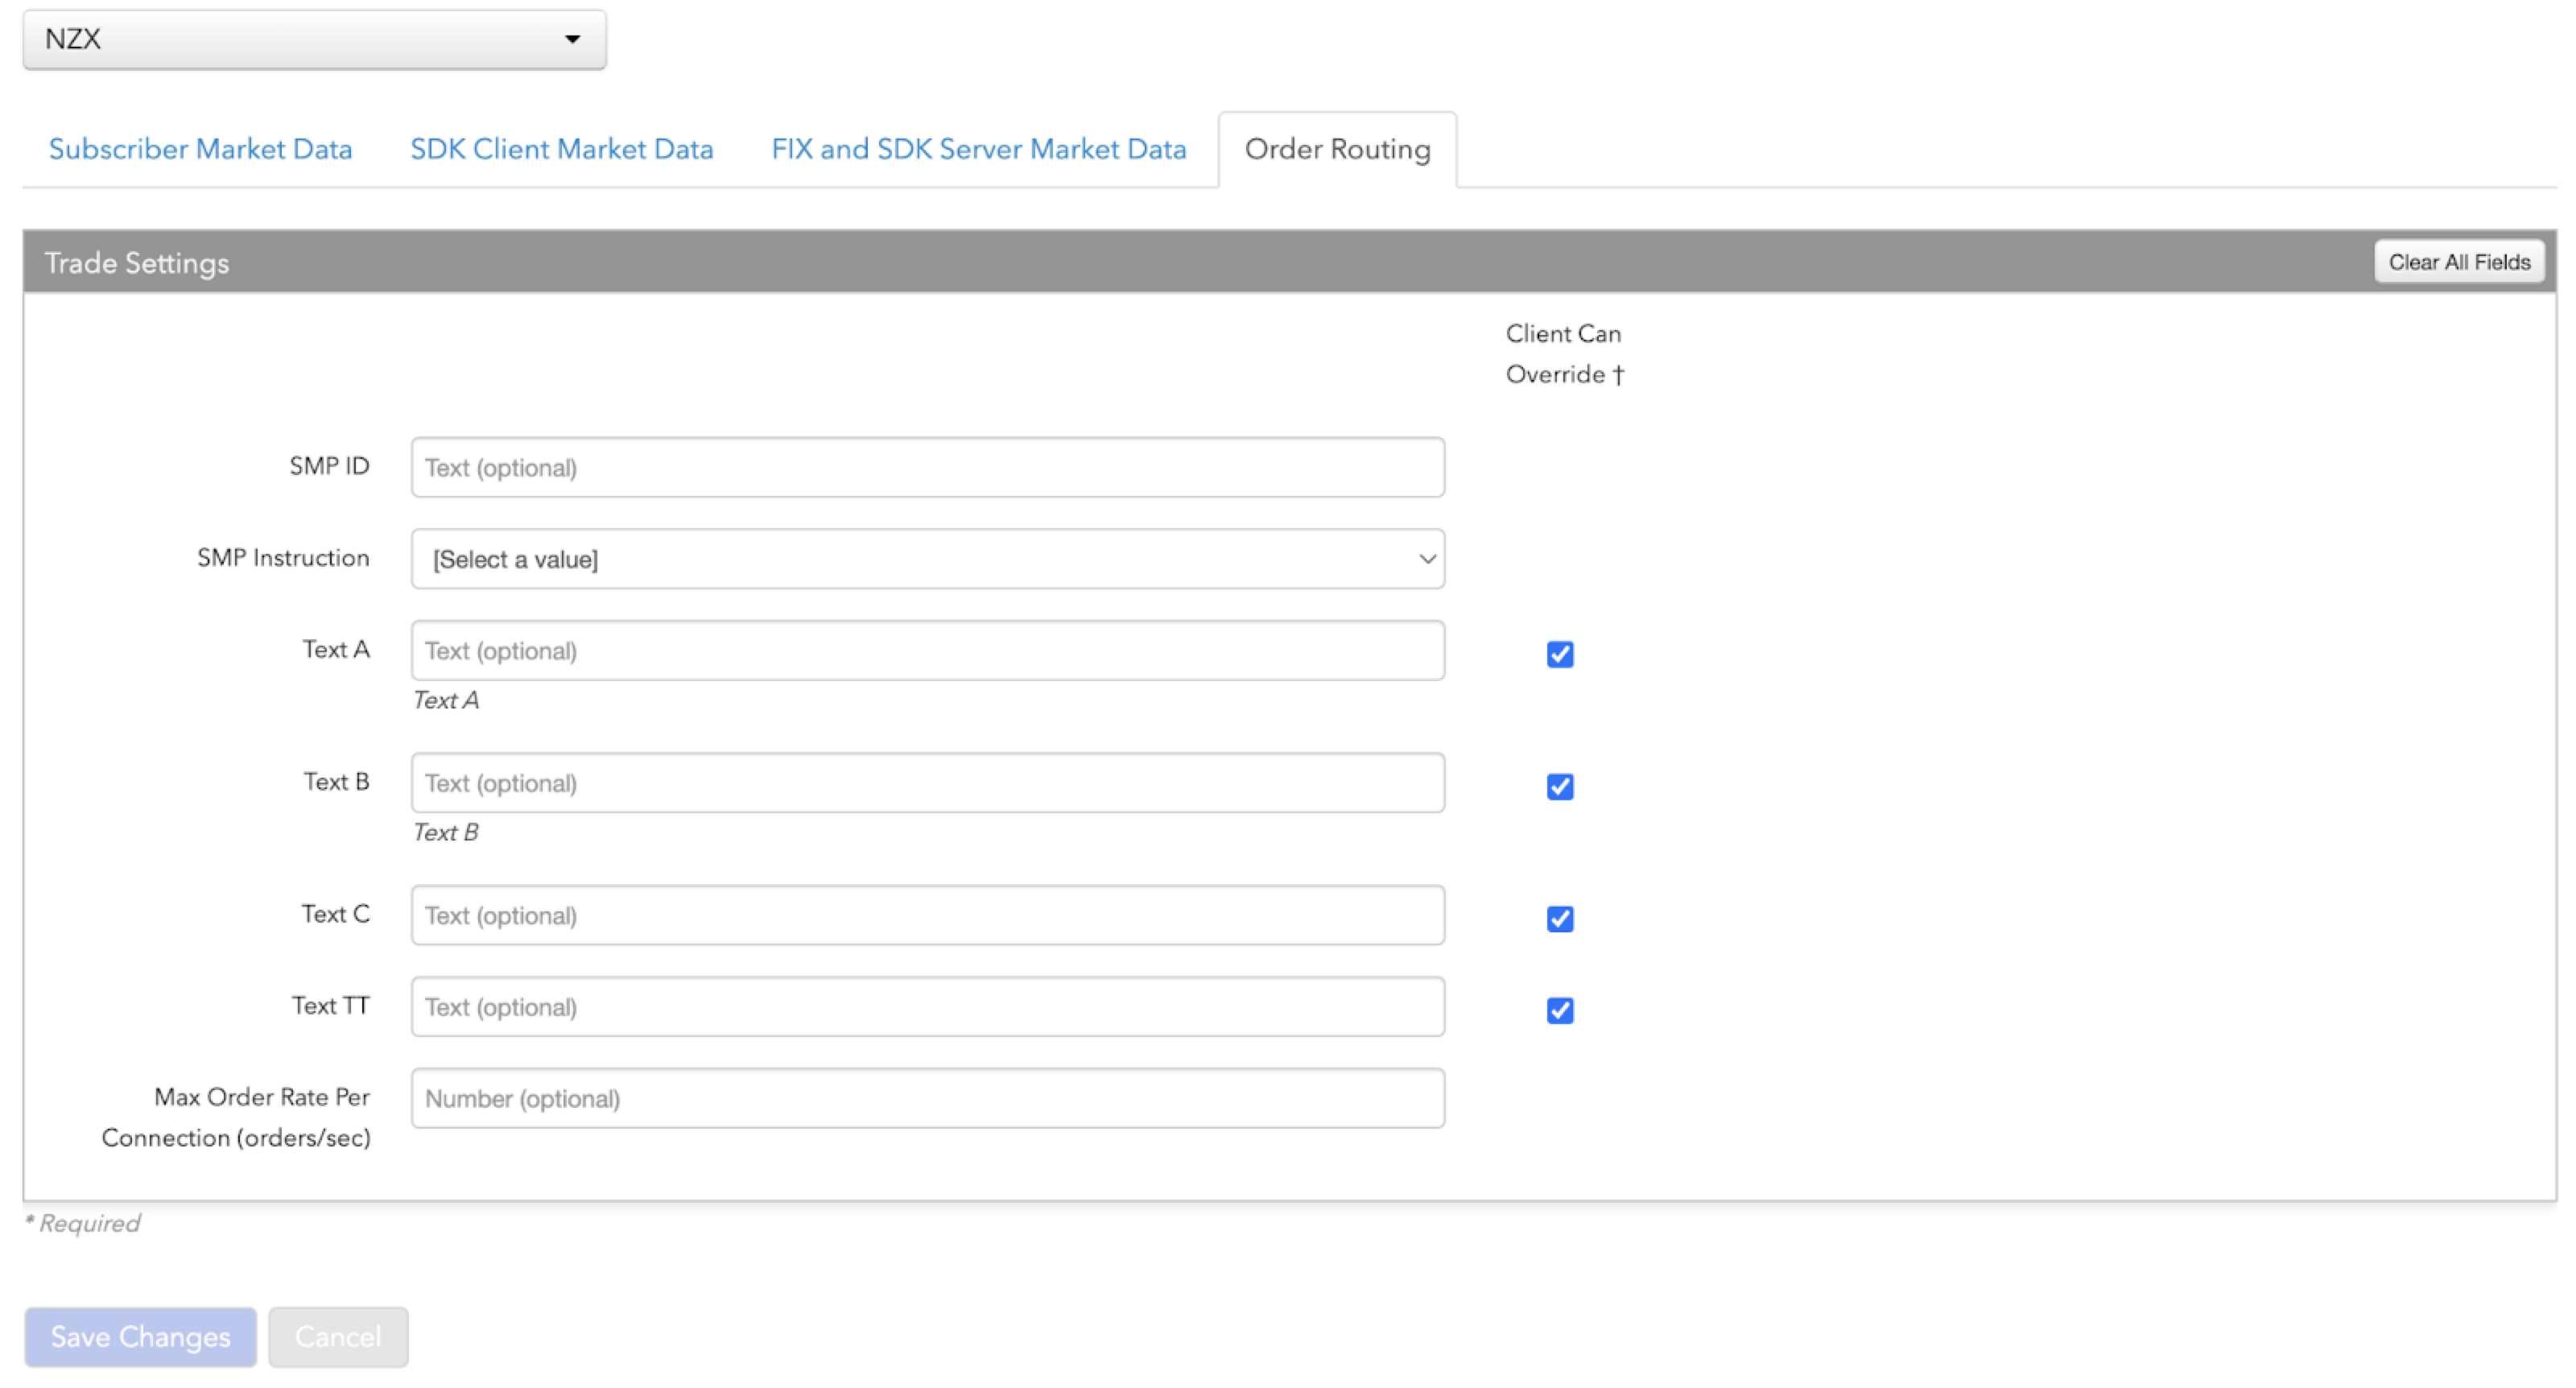Click the Clear All Fields button
The image size is (2576, 1388).
pyautogui.click(x=2459, y=262)
